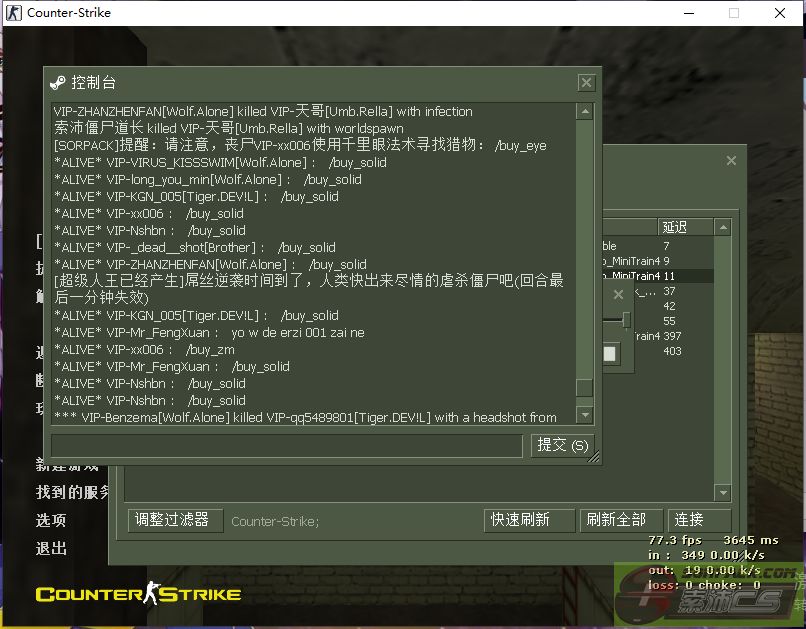Image resolution: width=806 pixels, height=629 pixels.
Task: Click console scrollbar up arrow
Action: pos(584,112)
